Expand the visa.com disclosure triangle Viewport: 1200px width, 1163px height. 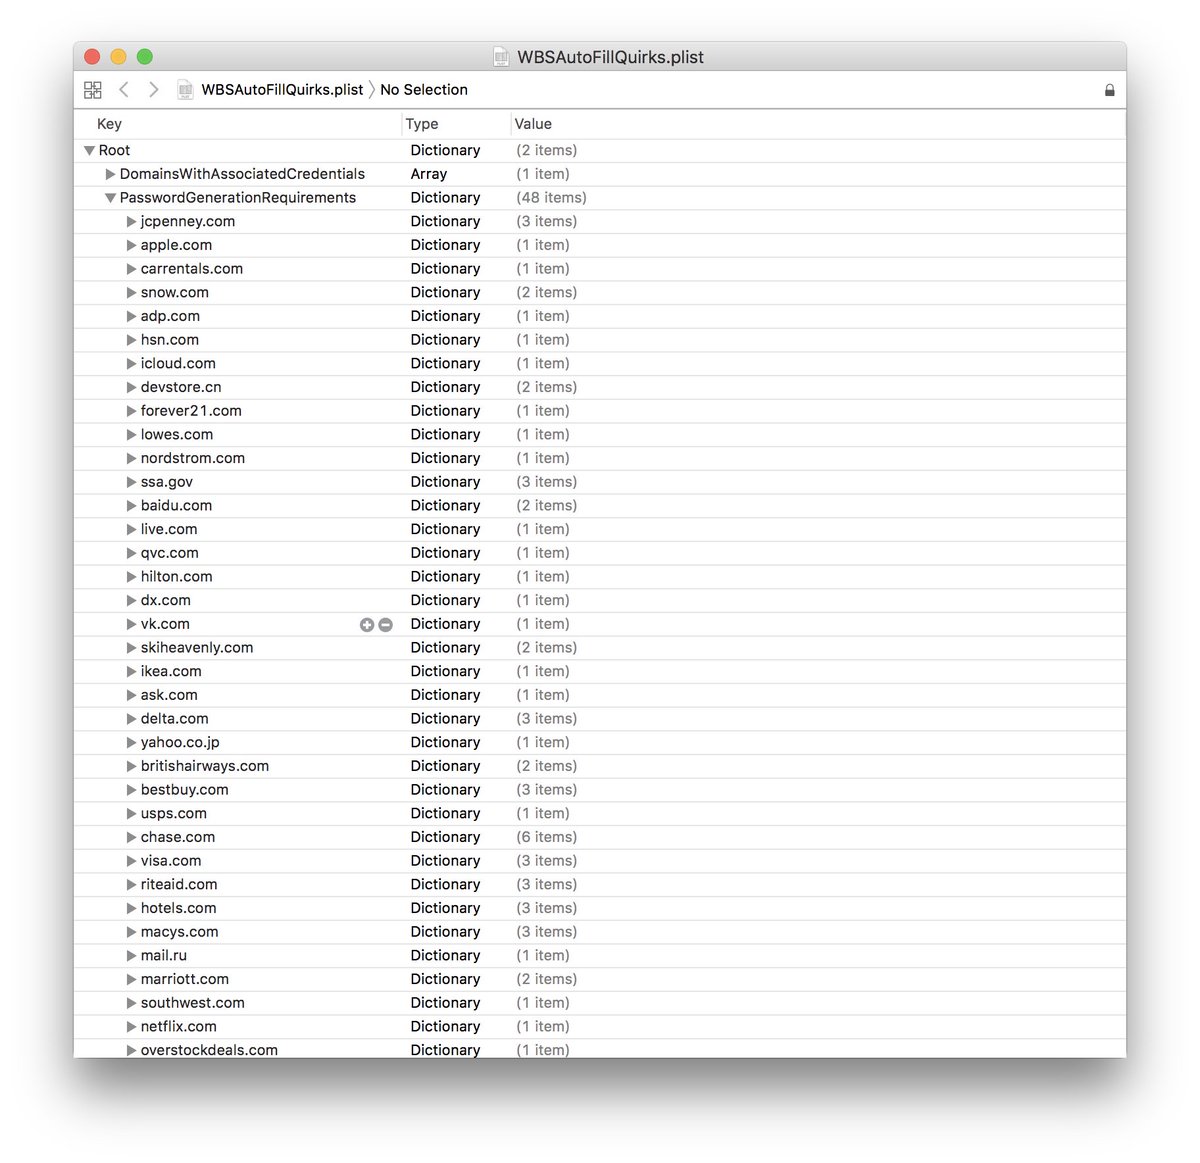131,861
